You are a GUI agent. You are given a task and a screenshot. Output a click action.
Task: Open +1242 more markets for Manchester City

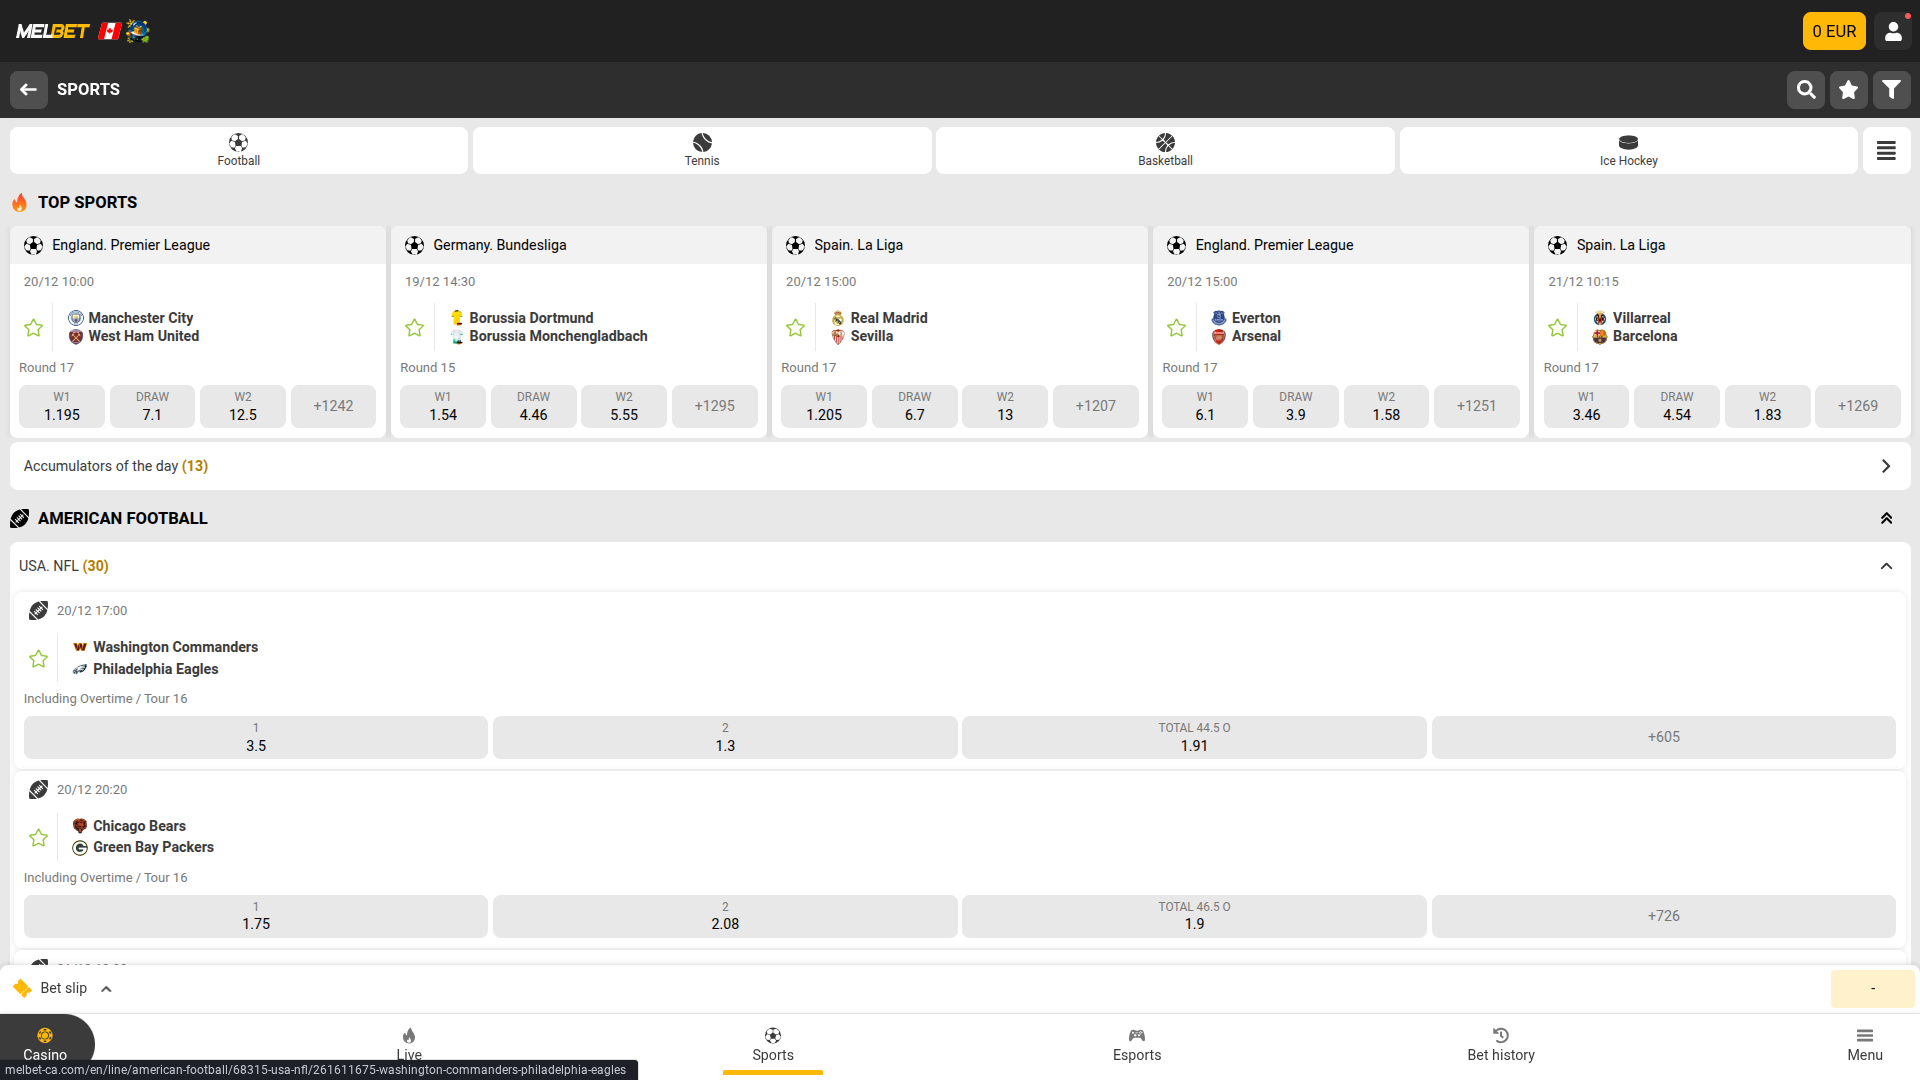click(333, 406)
